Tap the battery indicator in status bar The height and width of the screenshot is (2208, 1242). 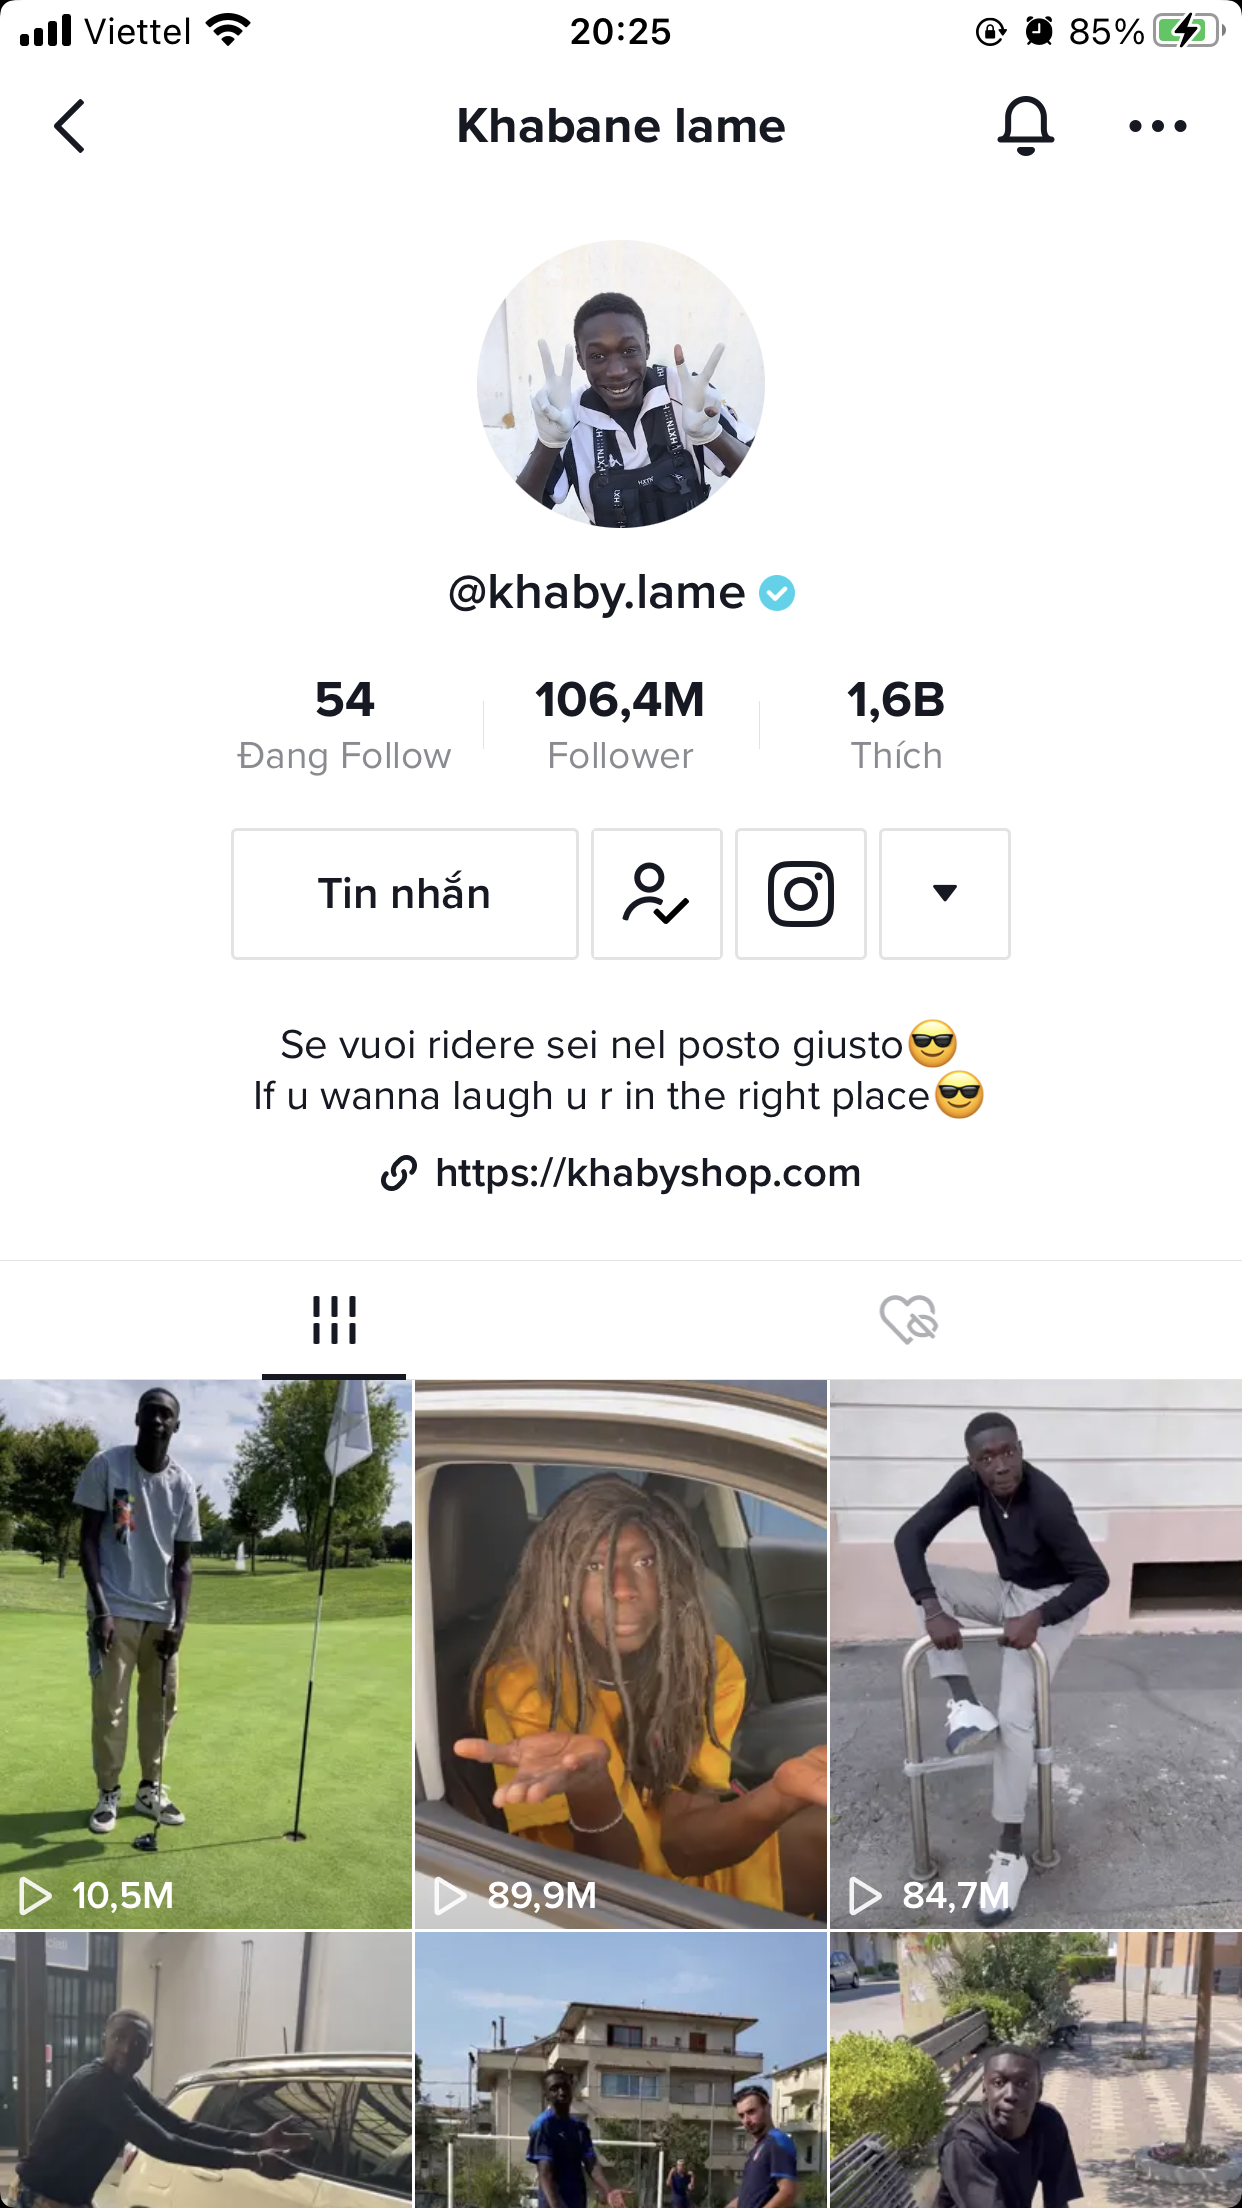point(1190,31)
